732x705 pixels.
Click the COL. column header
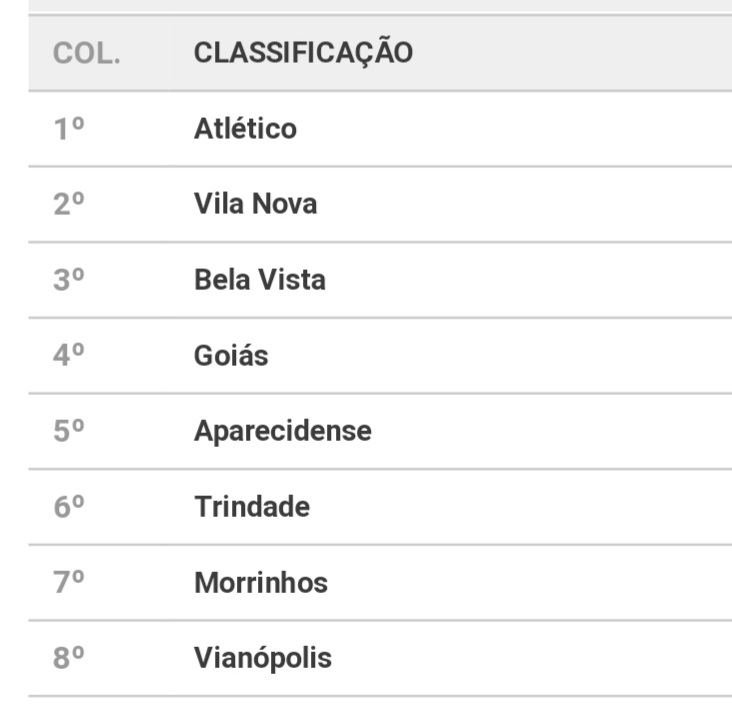coord(87,53)
